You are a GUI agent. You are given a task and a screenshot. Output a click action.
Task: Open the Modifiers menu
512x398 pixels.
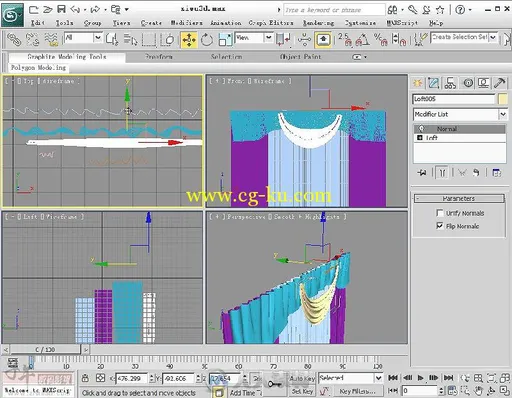tap(186, 23)
